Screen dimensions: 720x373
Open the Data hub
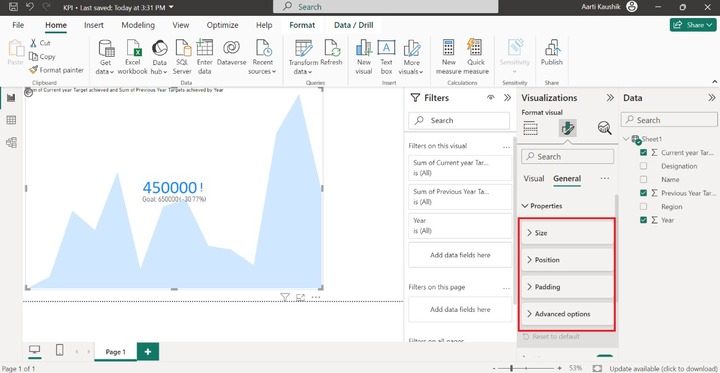159,57
